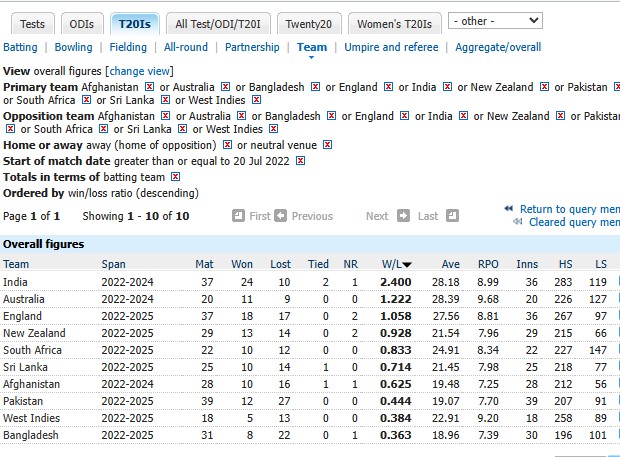Click the Pakistan team row name
Screen dimensions: 620x457
point(23,401)
